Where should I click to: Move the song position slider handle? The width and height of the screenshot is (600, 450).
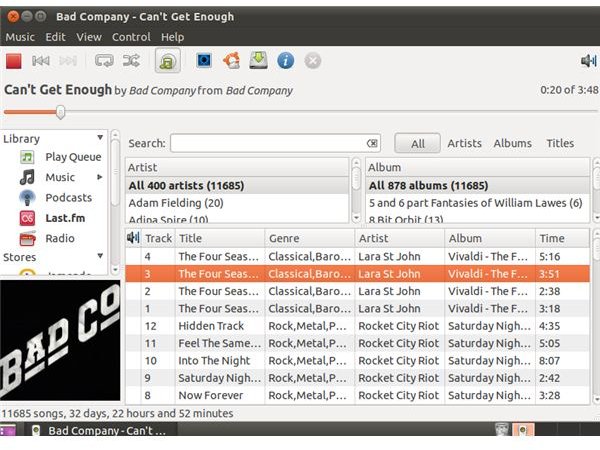coord(60,112)
